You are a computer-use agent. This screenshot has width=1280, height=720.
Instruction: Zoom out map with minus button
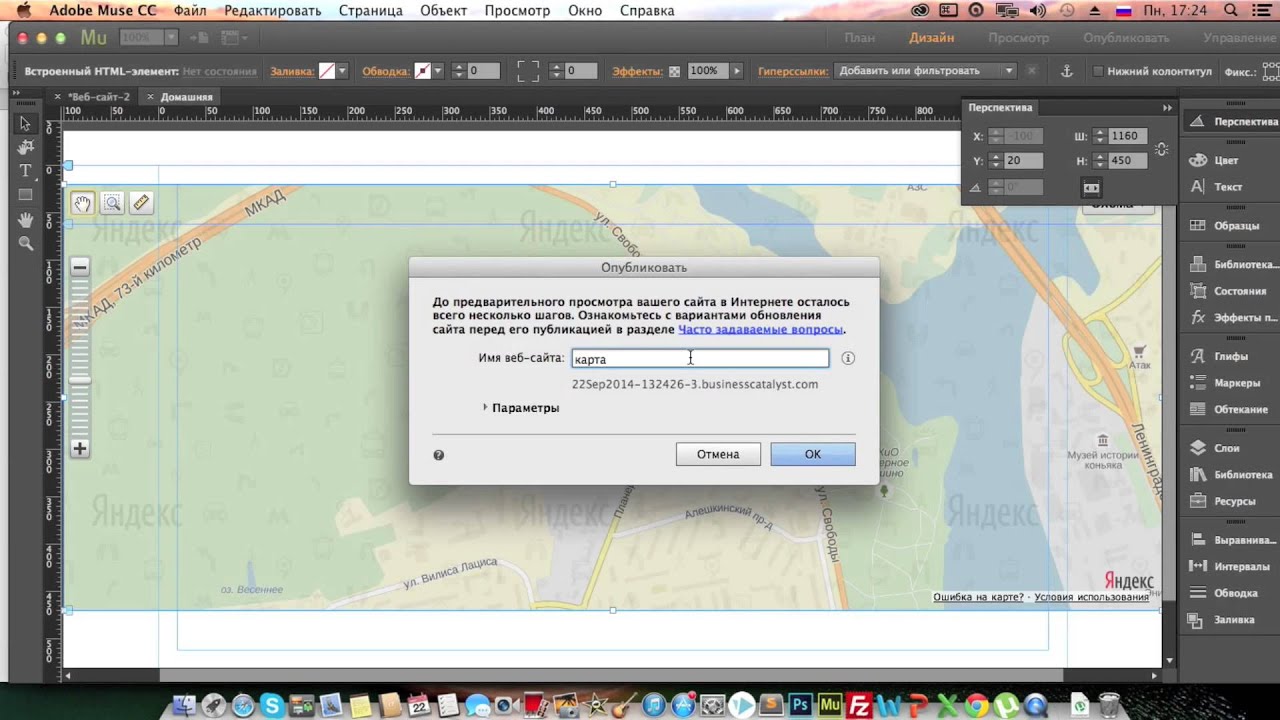(x=80, y=267)
